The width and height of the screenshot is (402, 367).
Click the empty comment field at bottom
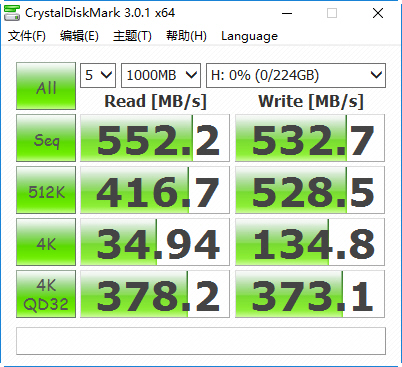[x=201, y=341]
